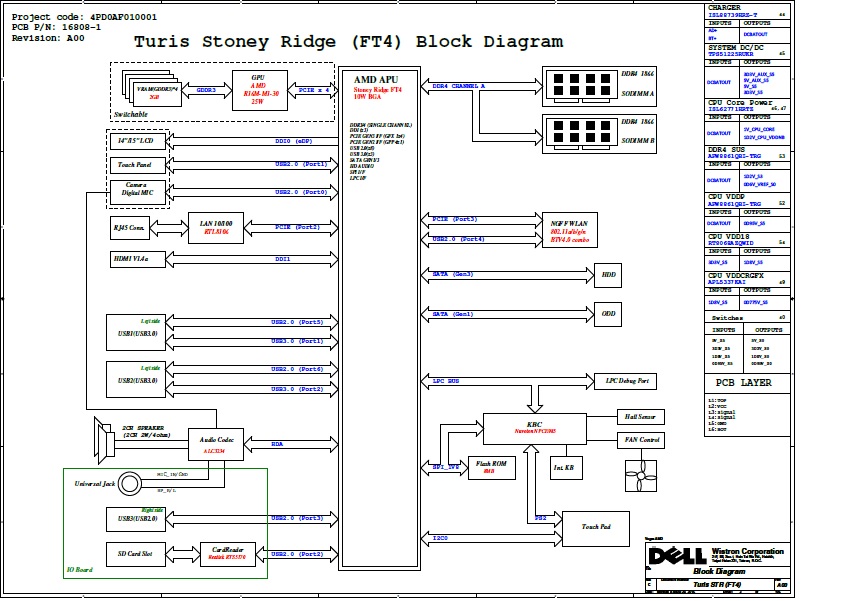Click the PCIE (Port2) bus label
The height and width of the screenshot is (601, 851).
297,227
